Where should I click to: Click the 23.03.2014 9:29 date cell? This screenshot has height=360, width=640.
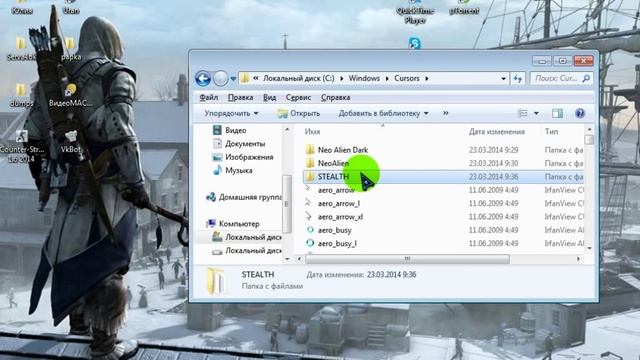(x=493, y=150)
